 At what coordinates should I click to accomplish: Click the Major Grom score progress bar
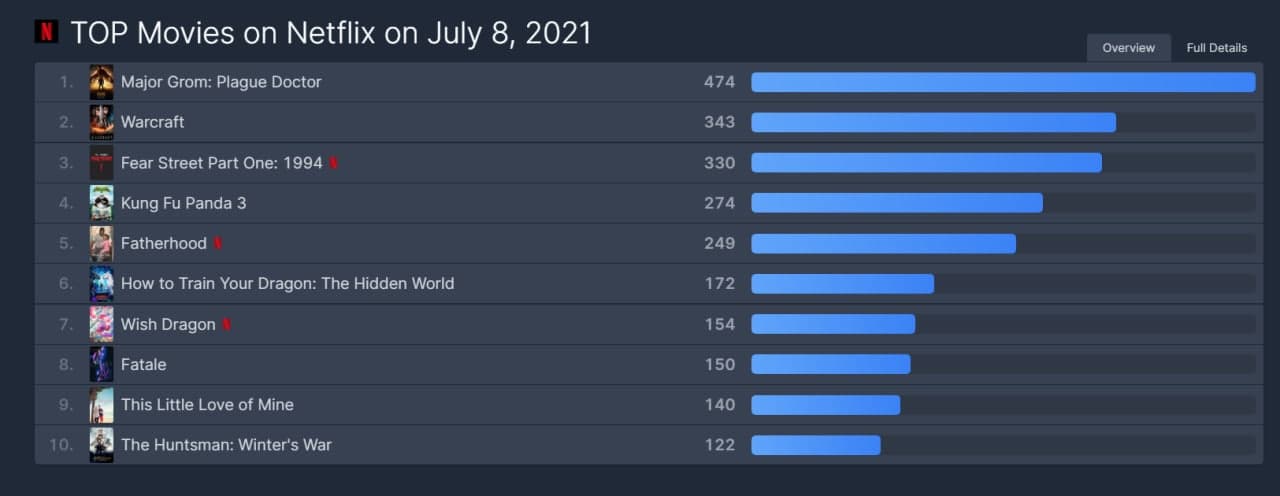click(1003, 82)
